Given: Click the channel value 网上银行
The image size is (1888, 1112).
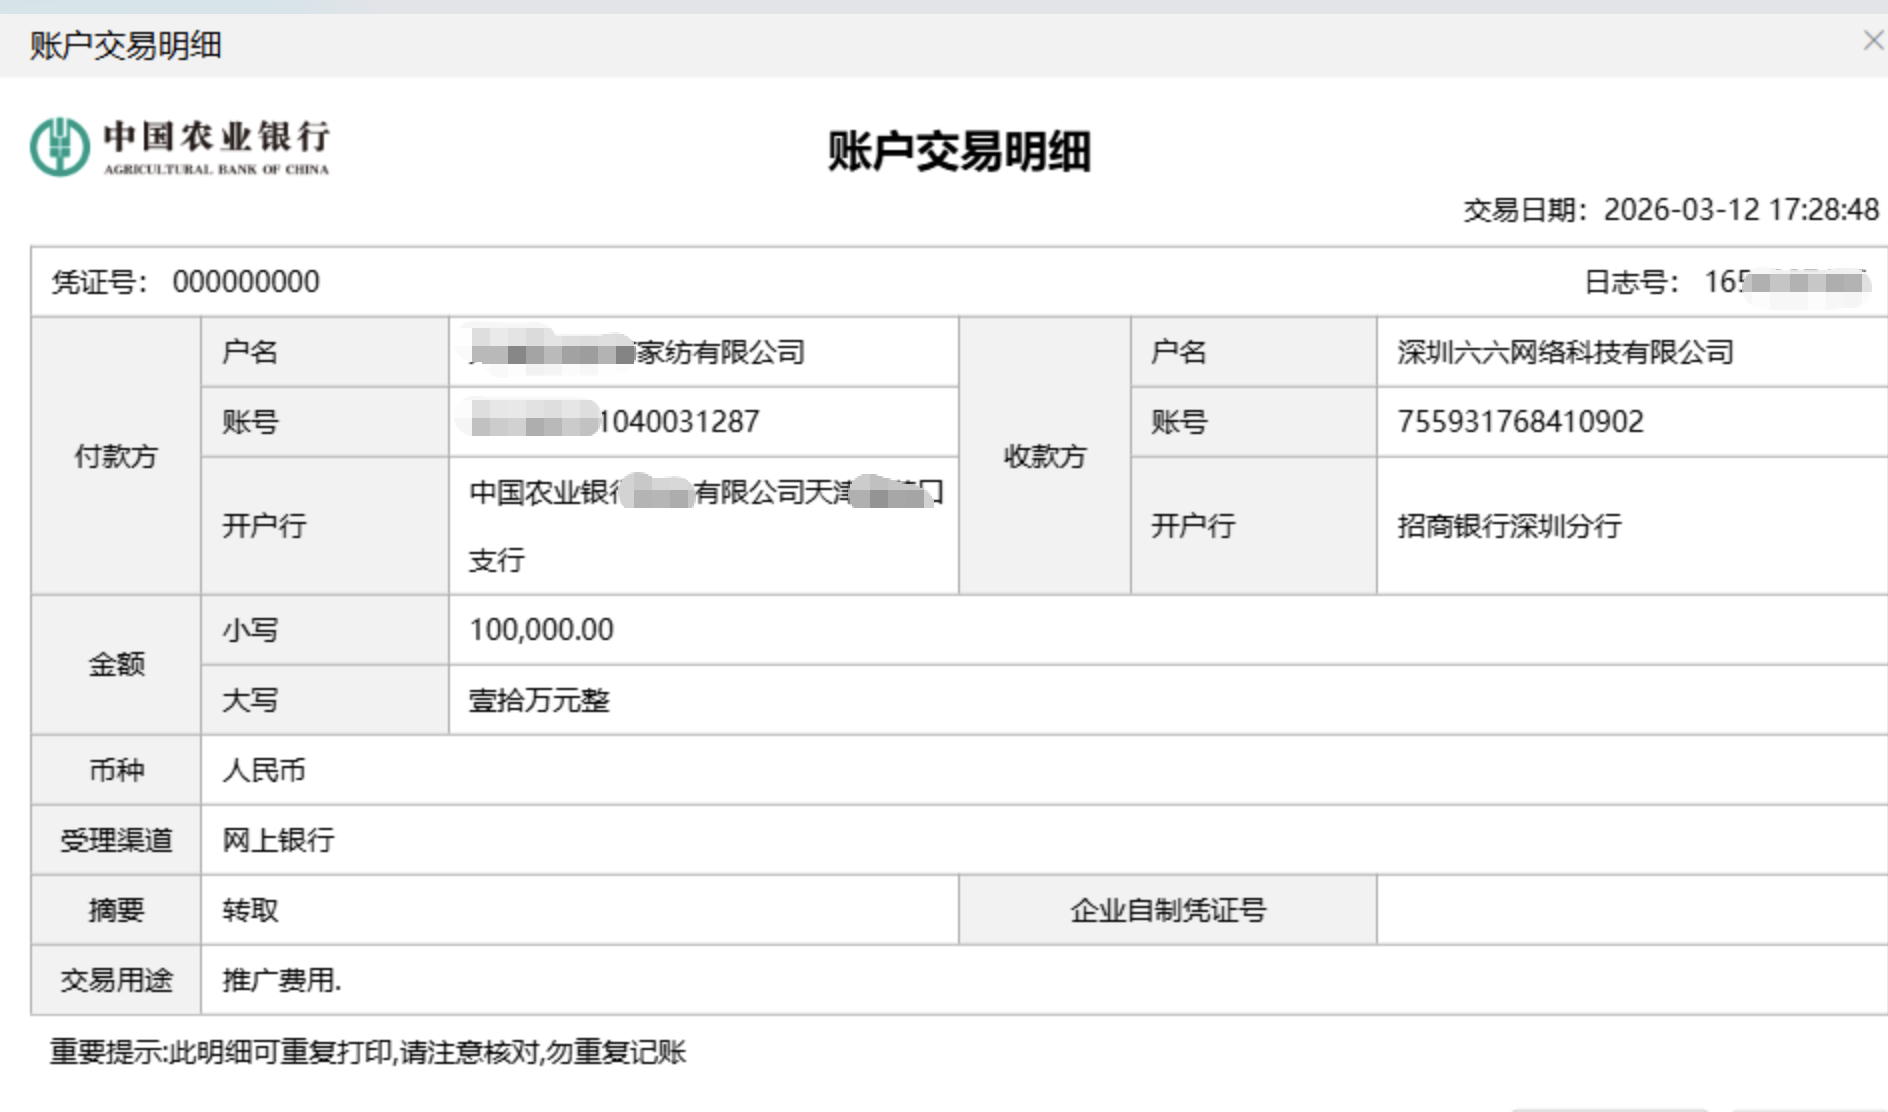Looking at the screenshot, I should pyautogui.click(x=278, y=840).
